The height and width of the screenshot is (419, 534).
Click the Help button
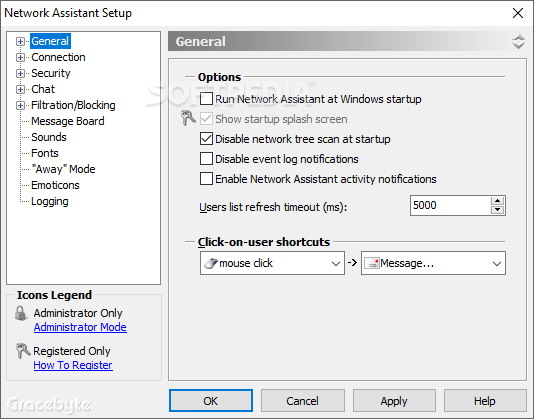click(x=485, y=401)
